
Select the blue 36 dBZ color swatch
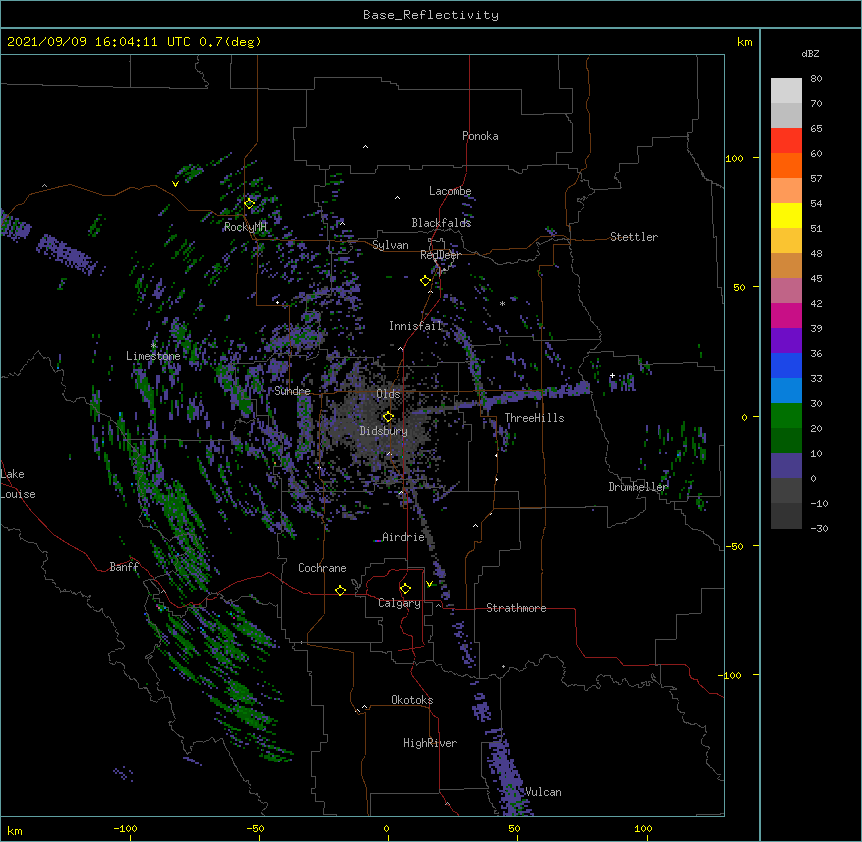tap(786, 365)
